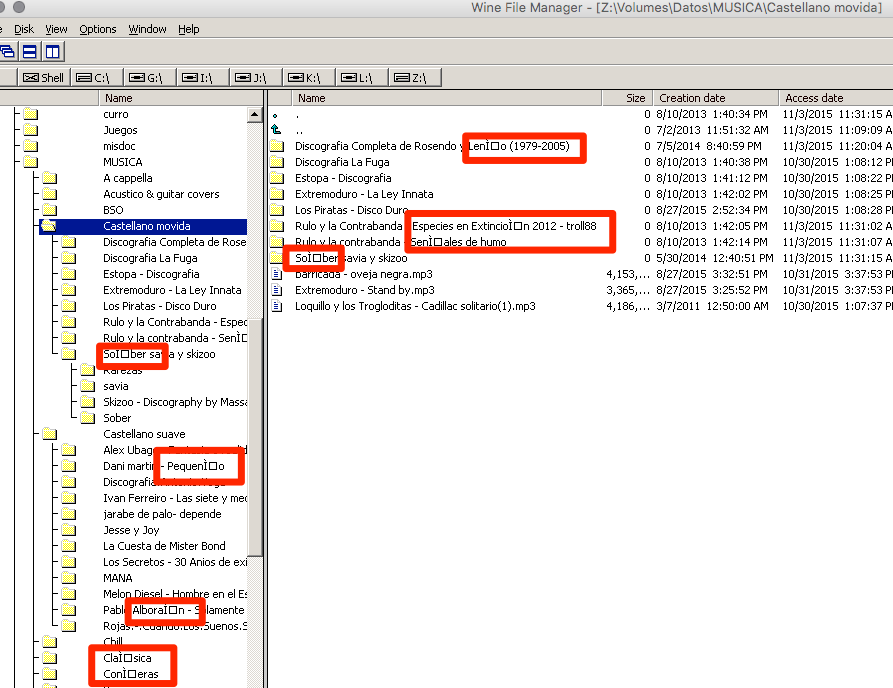Click folder icon for Estopa - Discografia in file list

click(x=277, y=178)
